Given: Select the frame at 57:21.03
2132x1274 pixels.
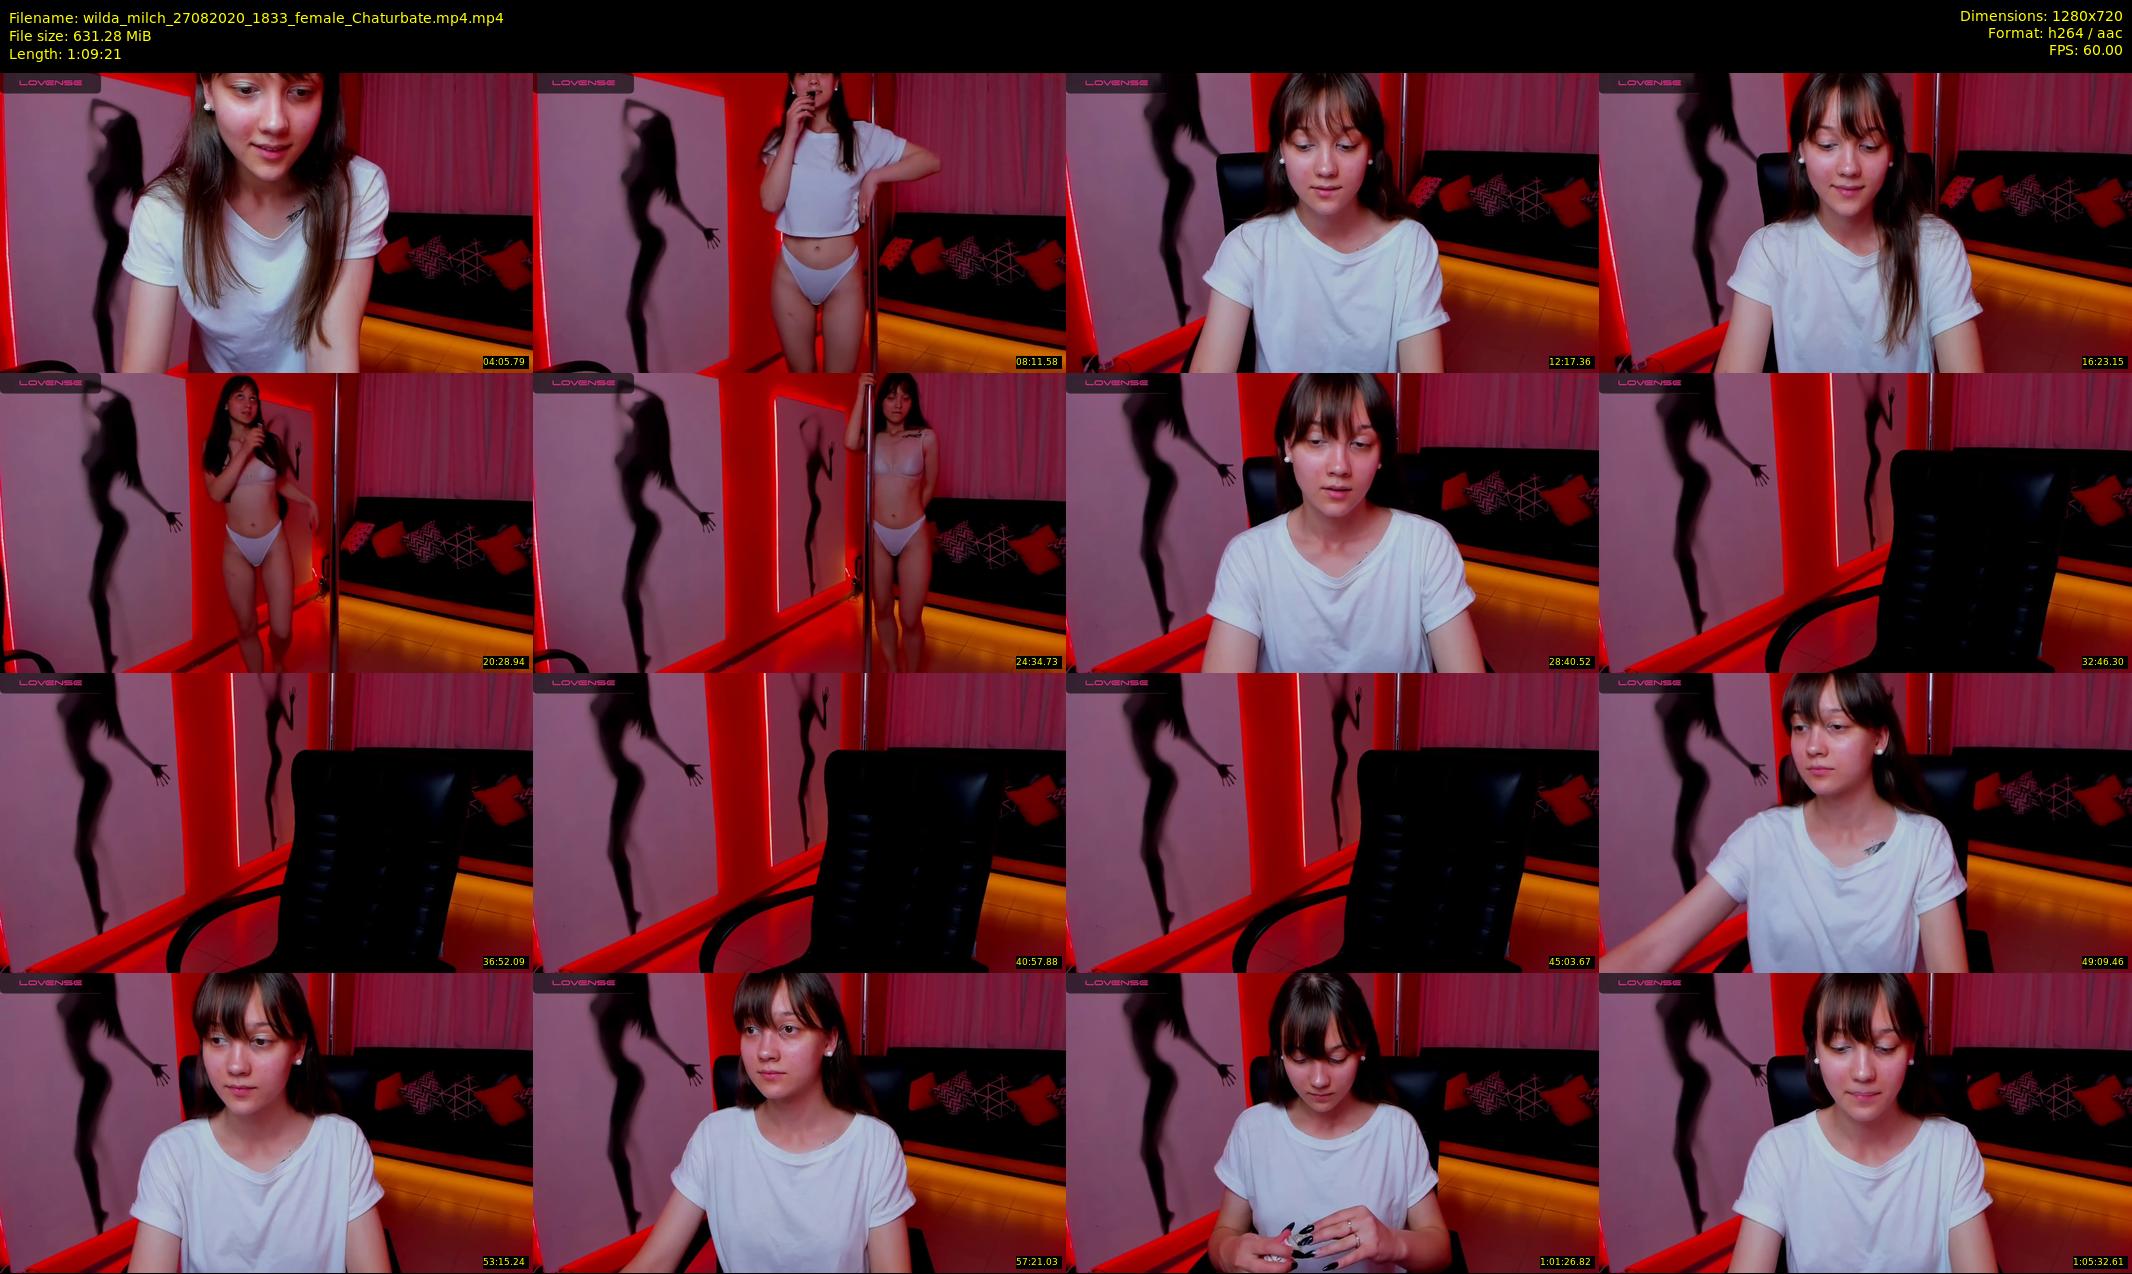Looking at the screenshot, I should point(799,1122).
